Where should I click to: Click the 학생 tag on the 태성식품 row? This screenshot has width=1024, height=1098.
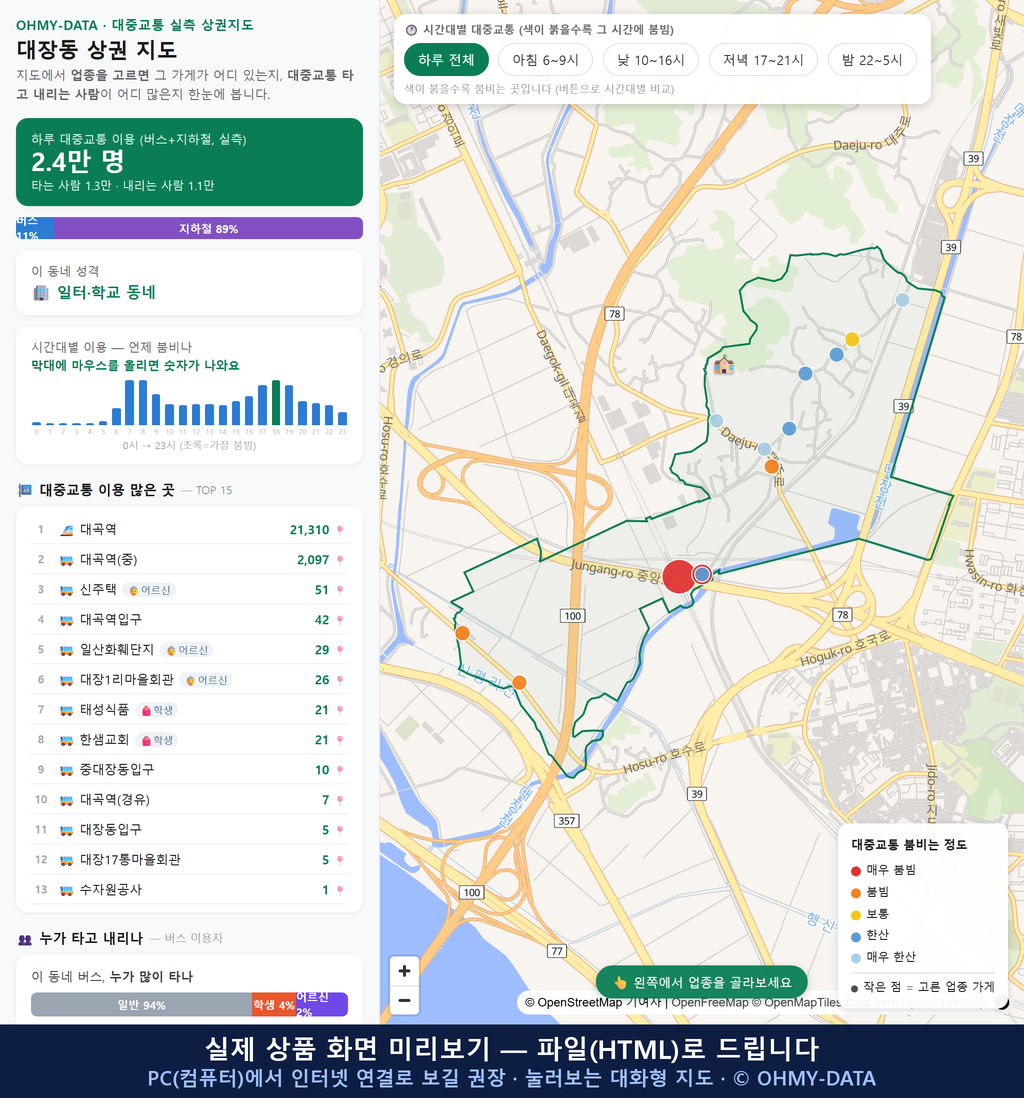coord(157,710)
